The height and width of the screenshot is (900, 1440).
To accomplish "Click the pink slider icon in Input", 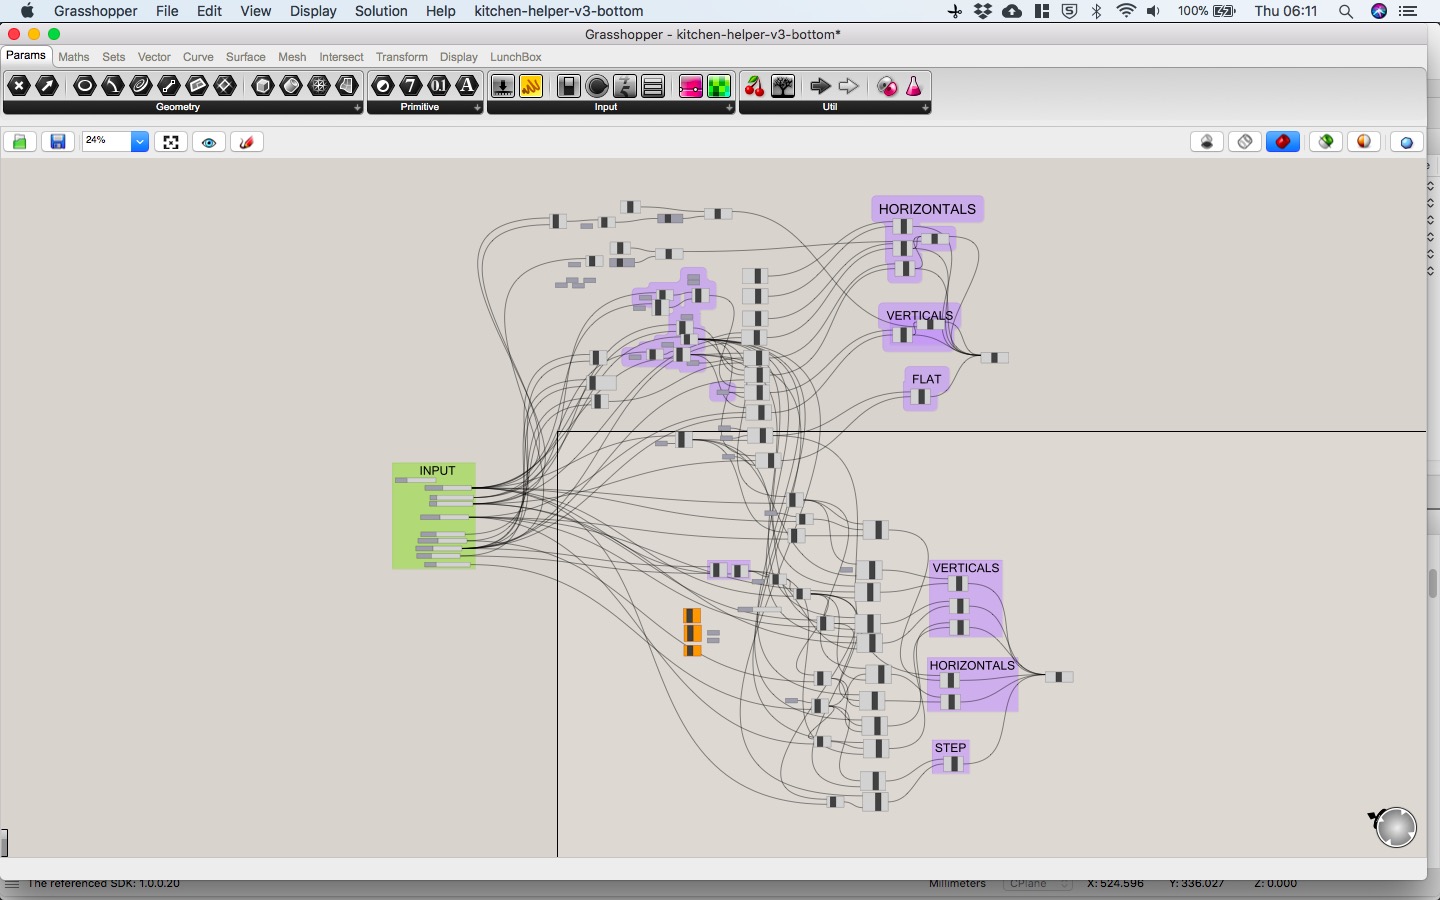I will [x=691, y=86].
